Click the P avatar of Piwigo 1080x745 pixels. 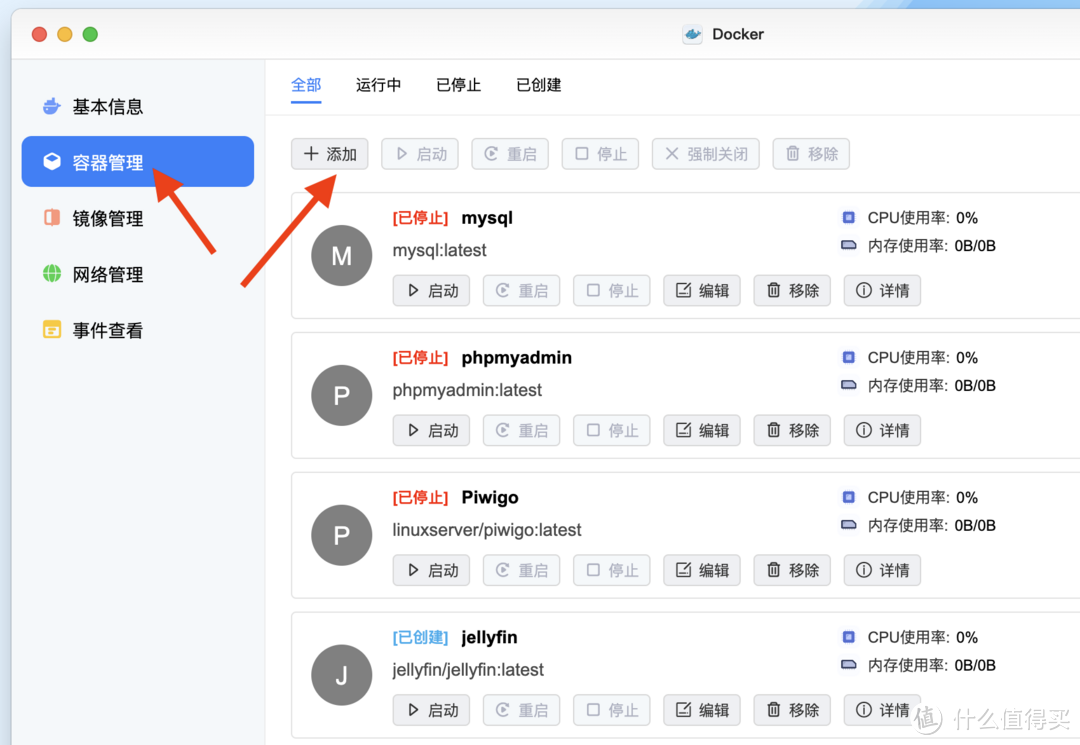[342, 535]
